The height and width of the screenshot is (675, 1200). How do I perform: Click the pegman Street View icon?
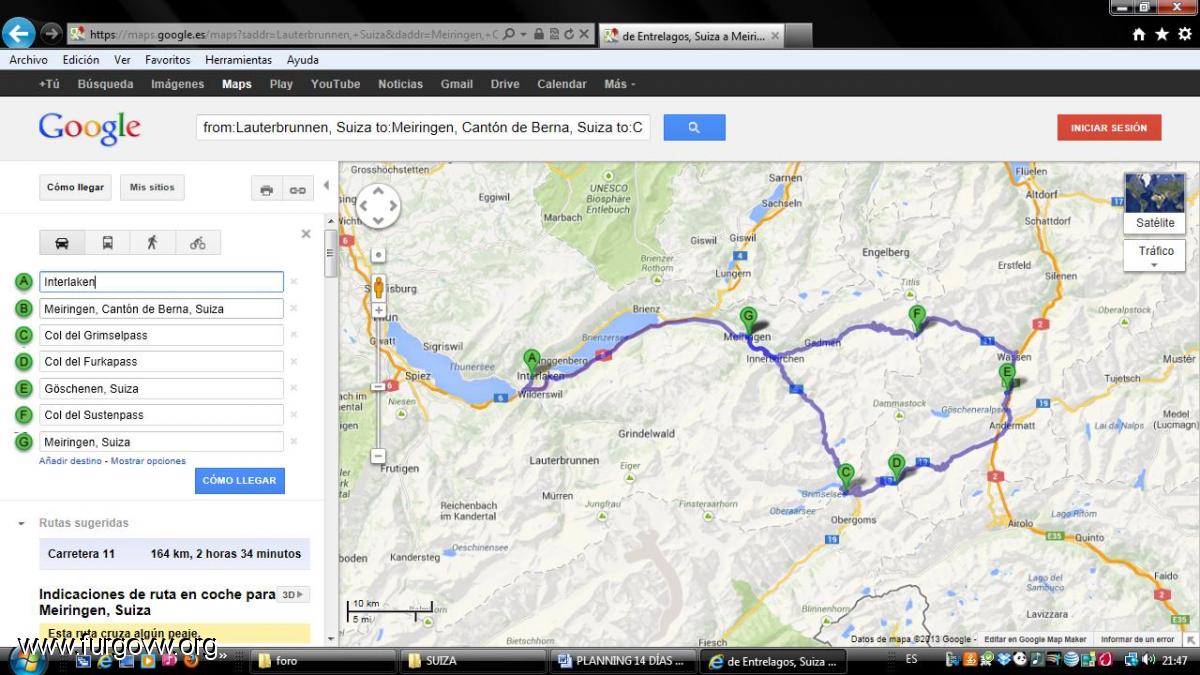click(379, 285)
